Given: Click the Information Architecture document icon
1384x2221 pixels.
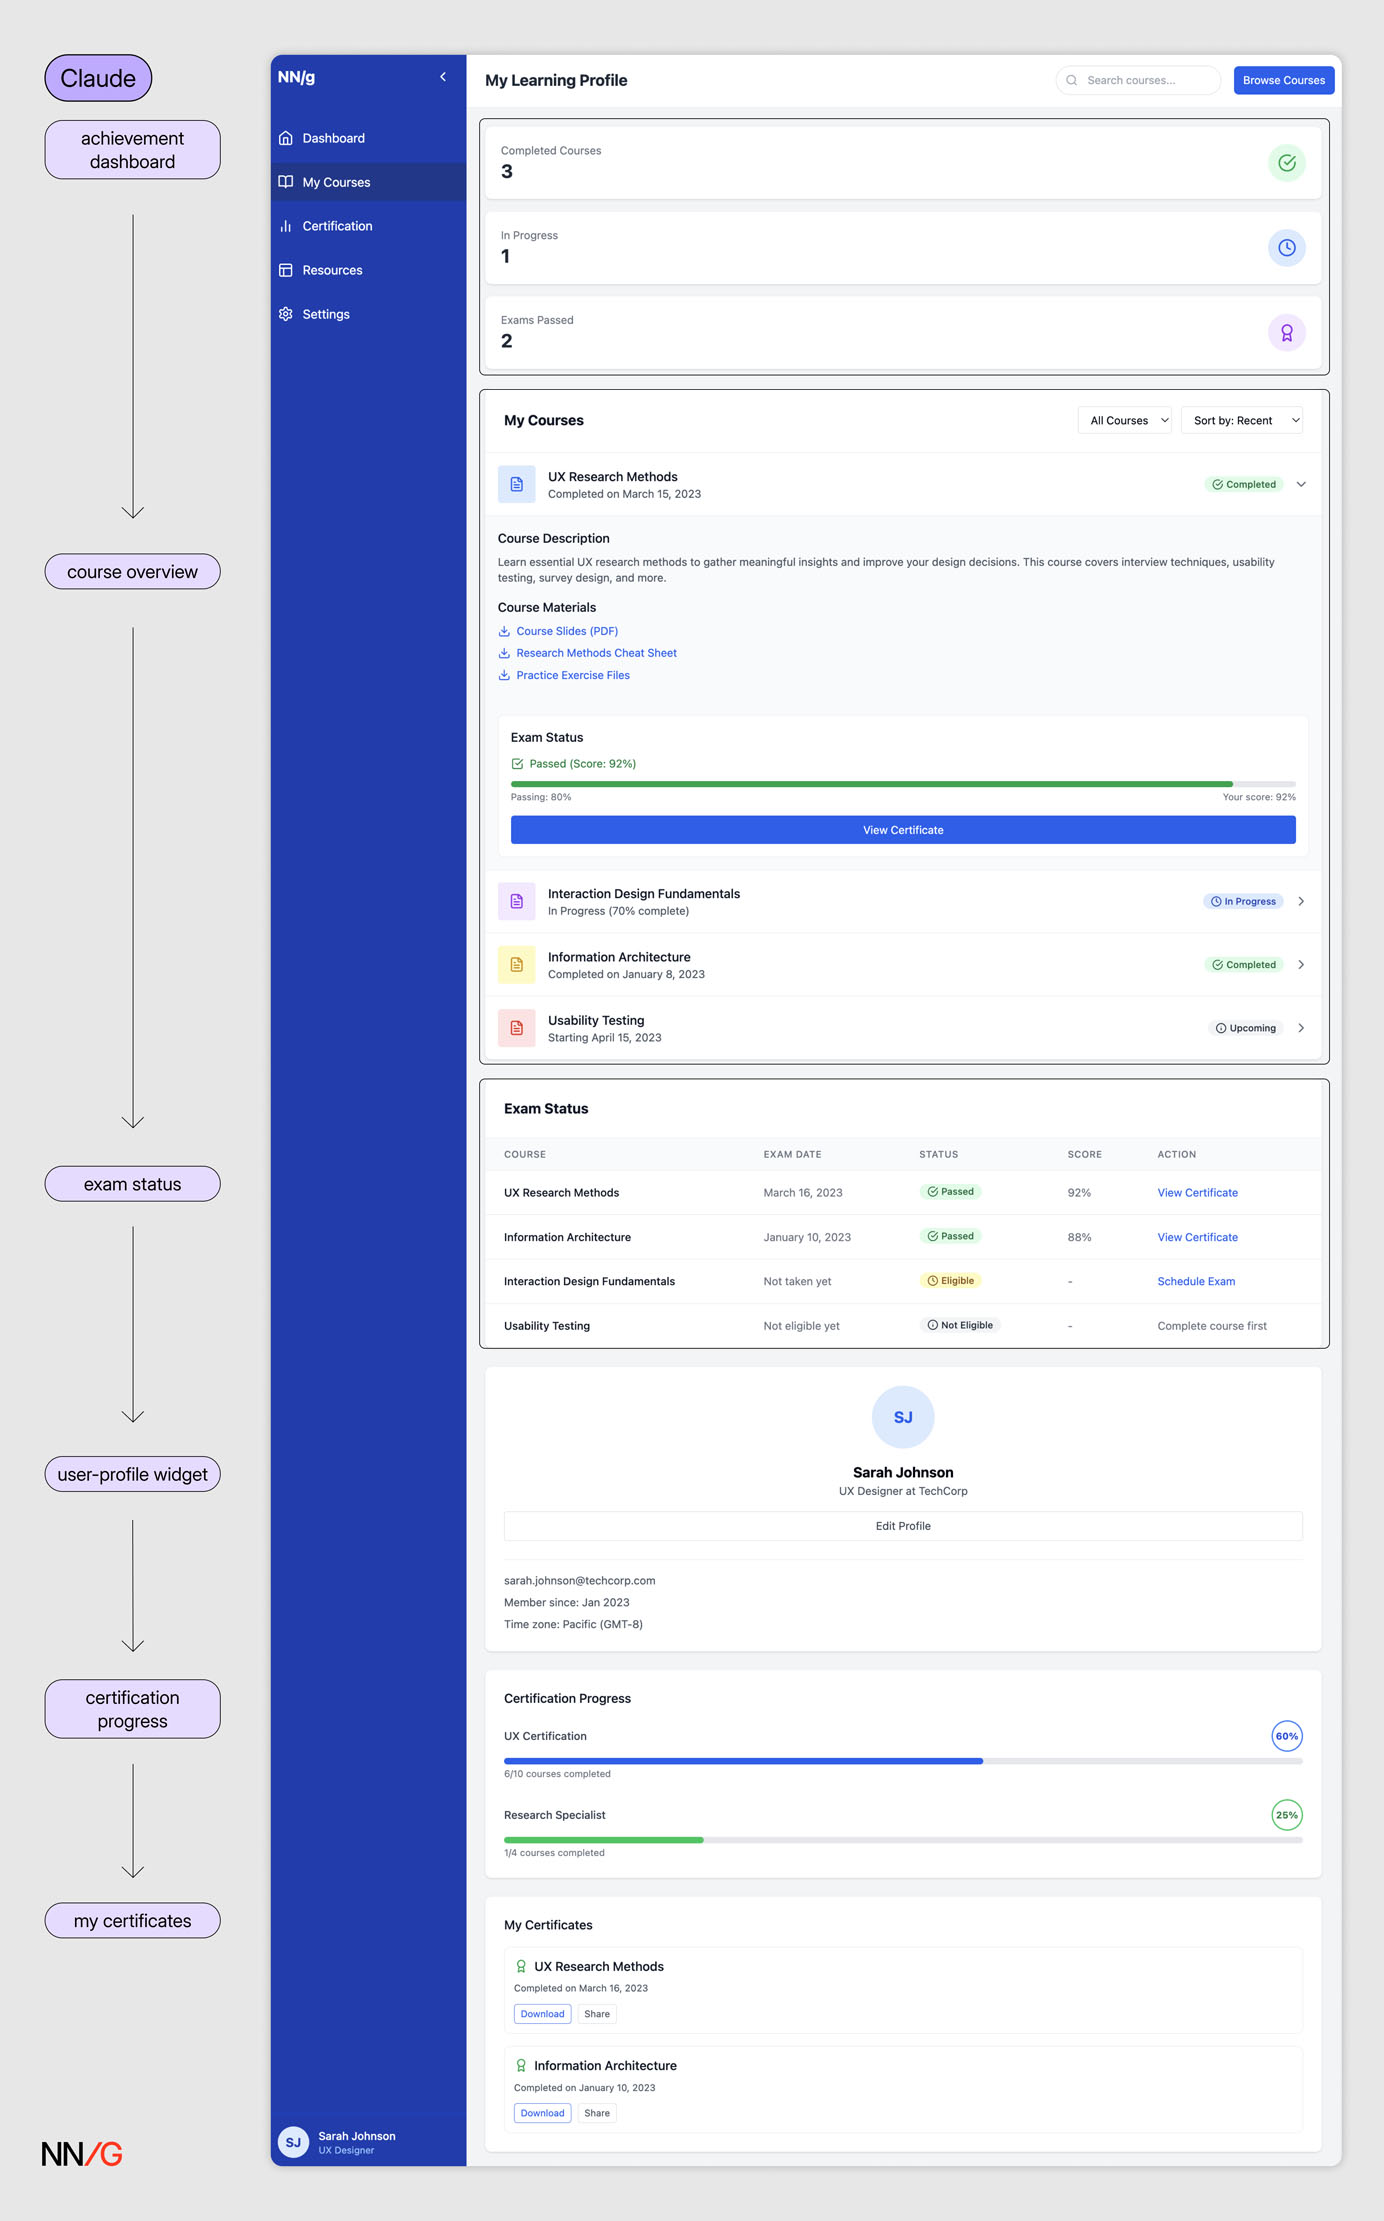Looking at the screenshot, I should (517, 965).
